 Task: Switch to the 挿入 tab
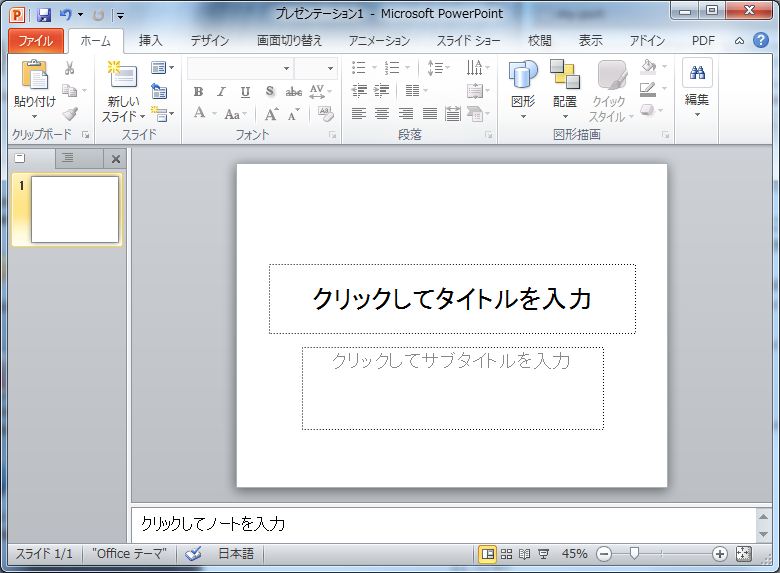(150, 40)
